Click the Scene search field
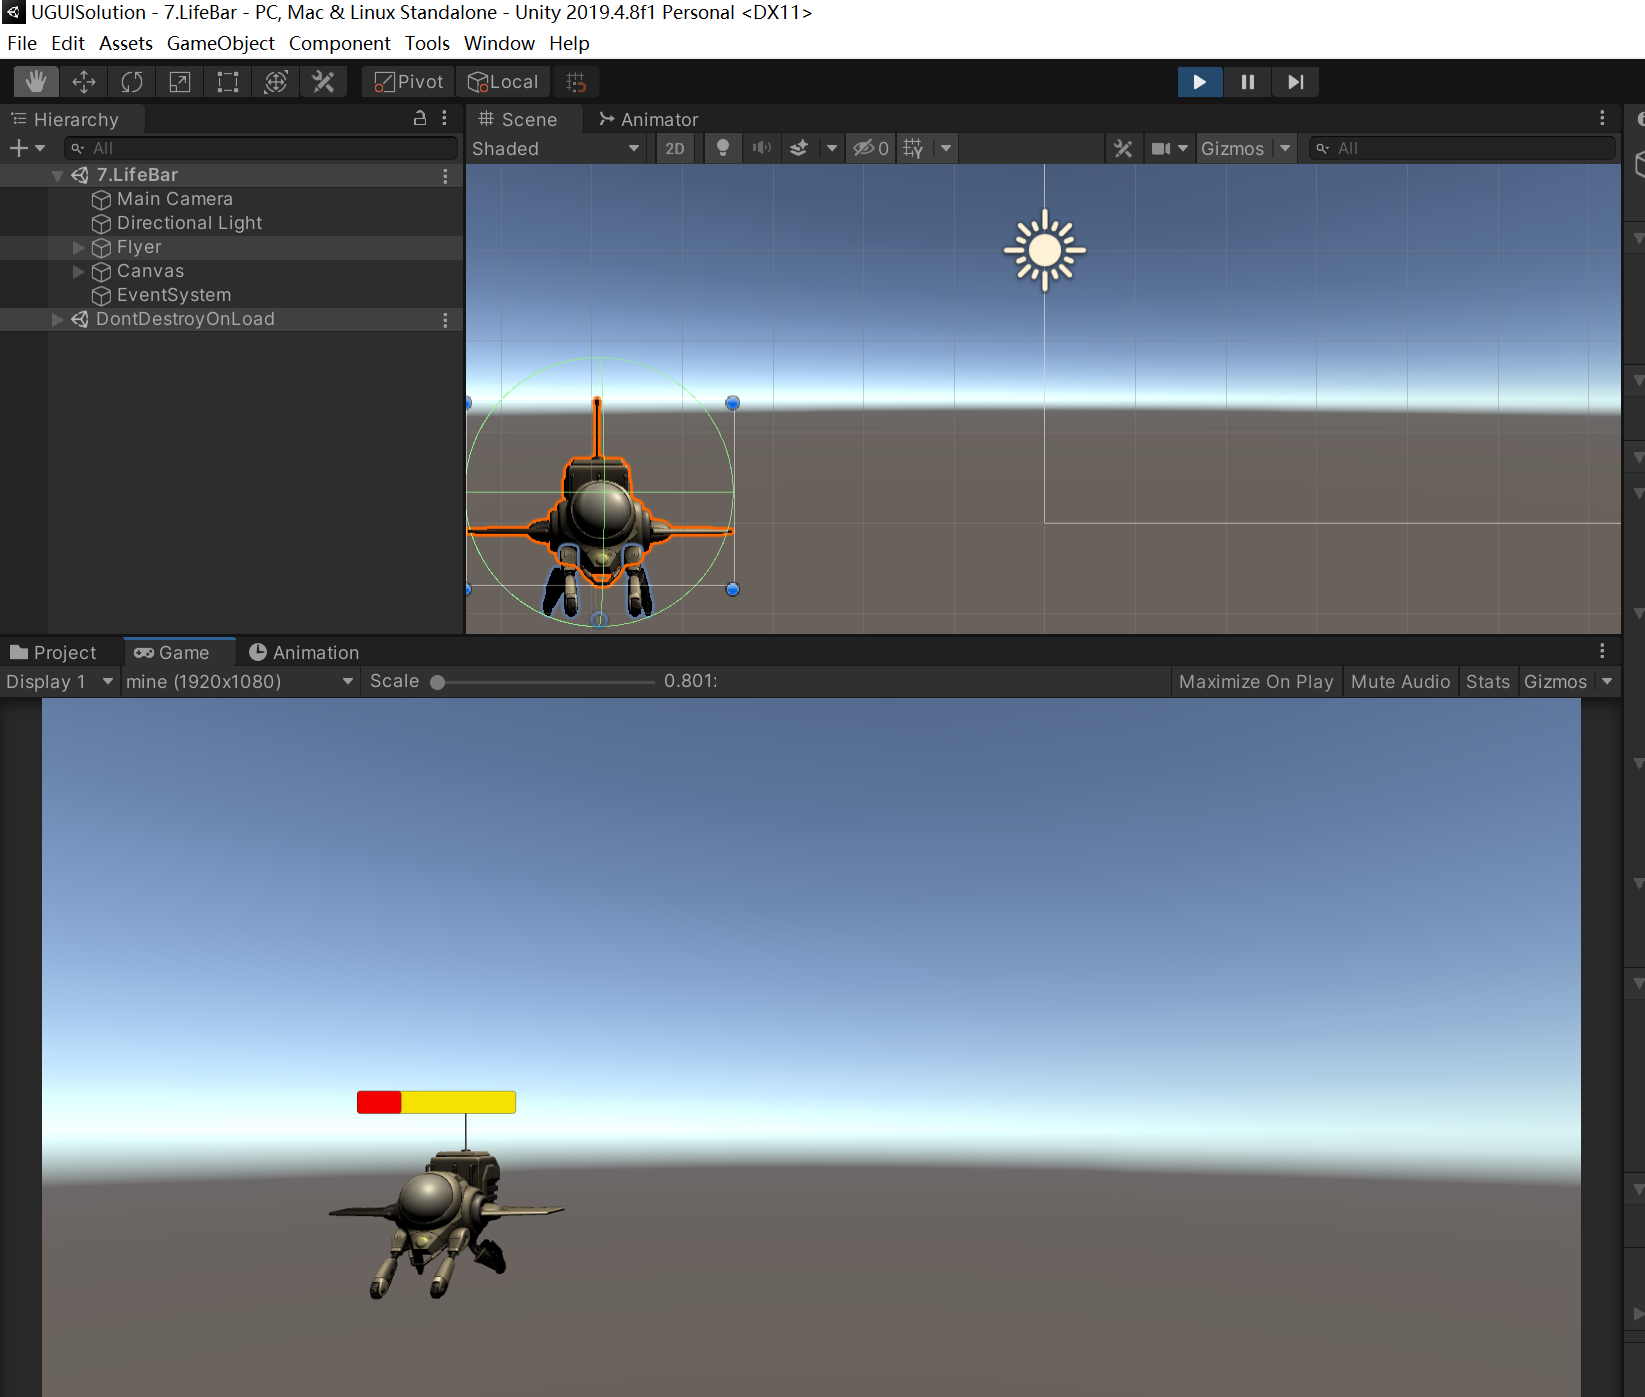 (1462, 149)
